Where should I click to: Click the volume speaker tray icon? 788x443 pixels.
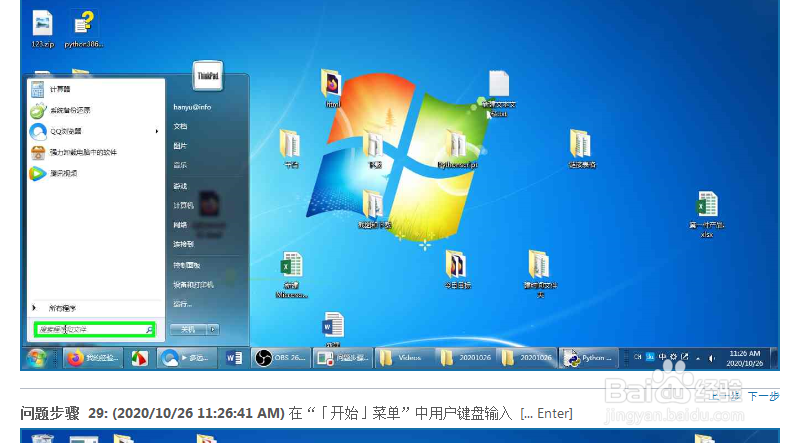pyautogui.click(x=712, y=359)
